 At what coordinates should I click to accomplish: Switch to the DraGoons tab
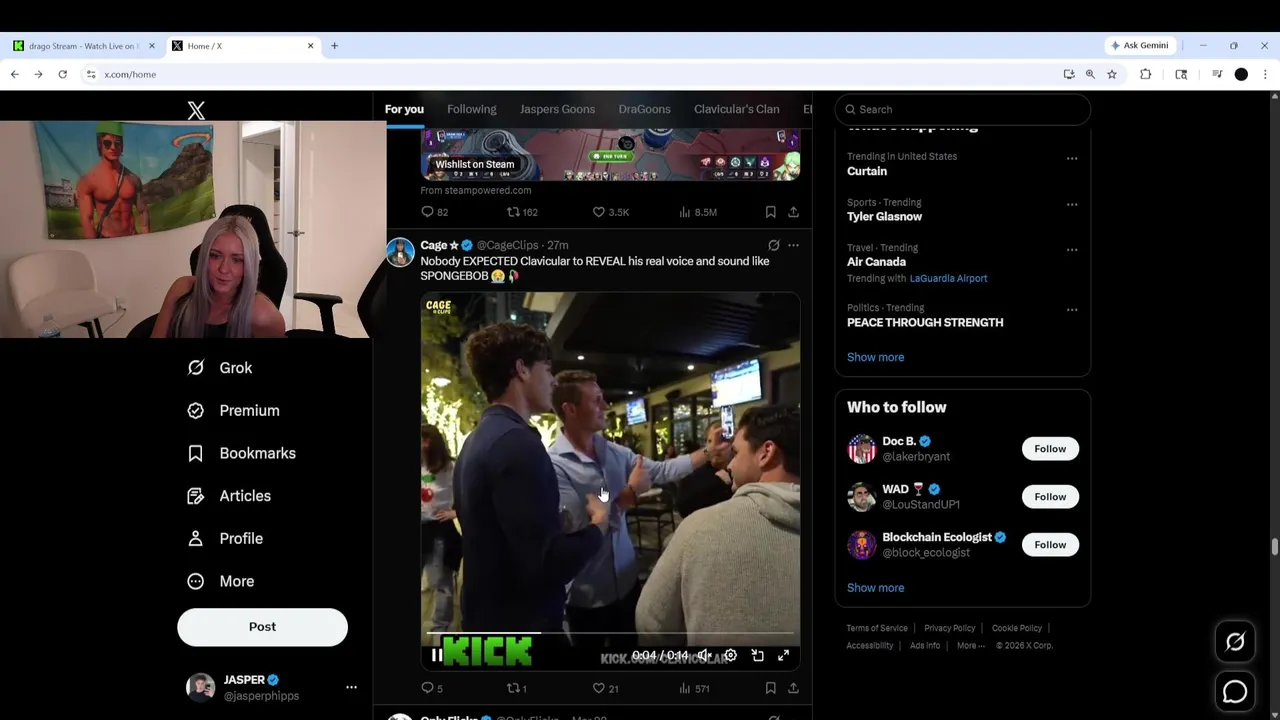[x=644, y=109]
